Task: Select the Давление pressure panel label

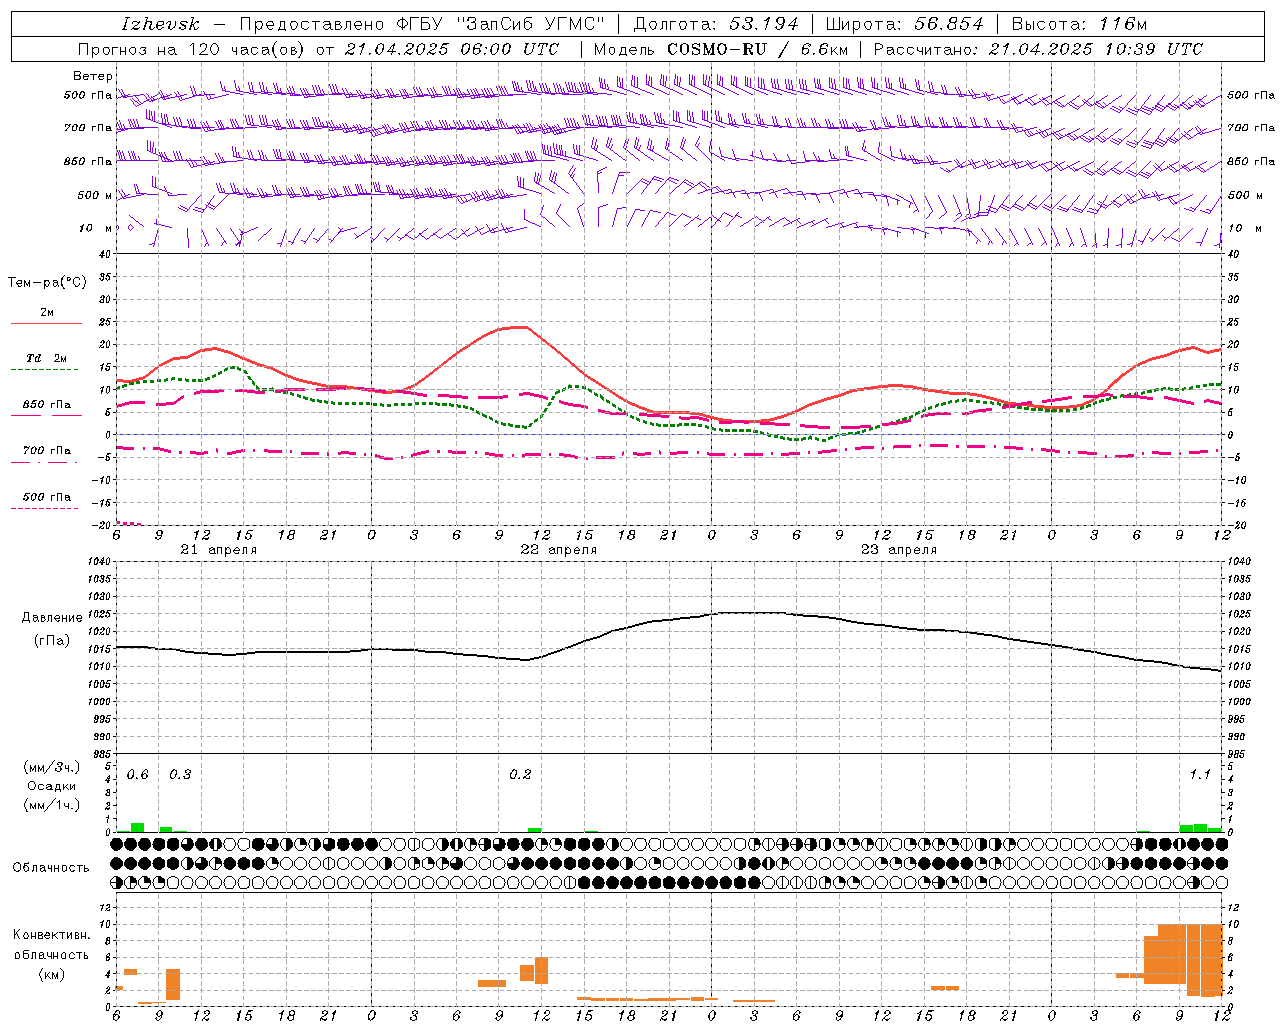Action: point(52,618)
